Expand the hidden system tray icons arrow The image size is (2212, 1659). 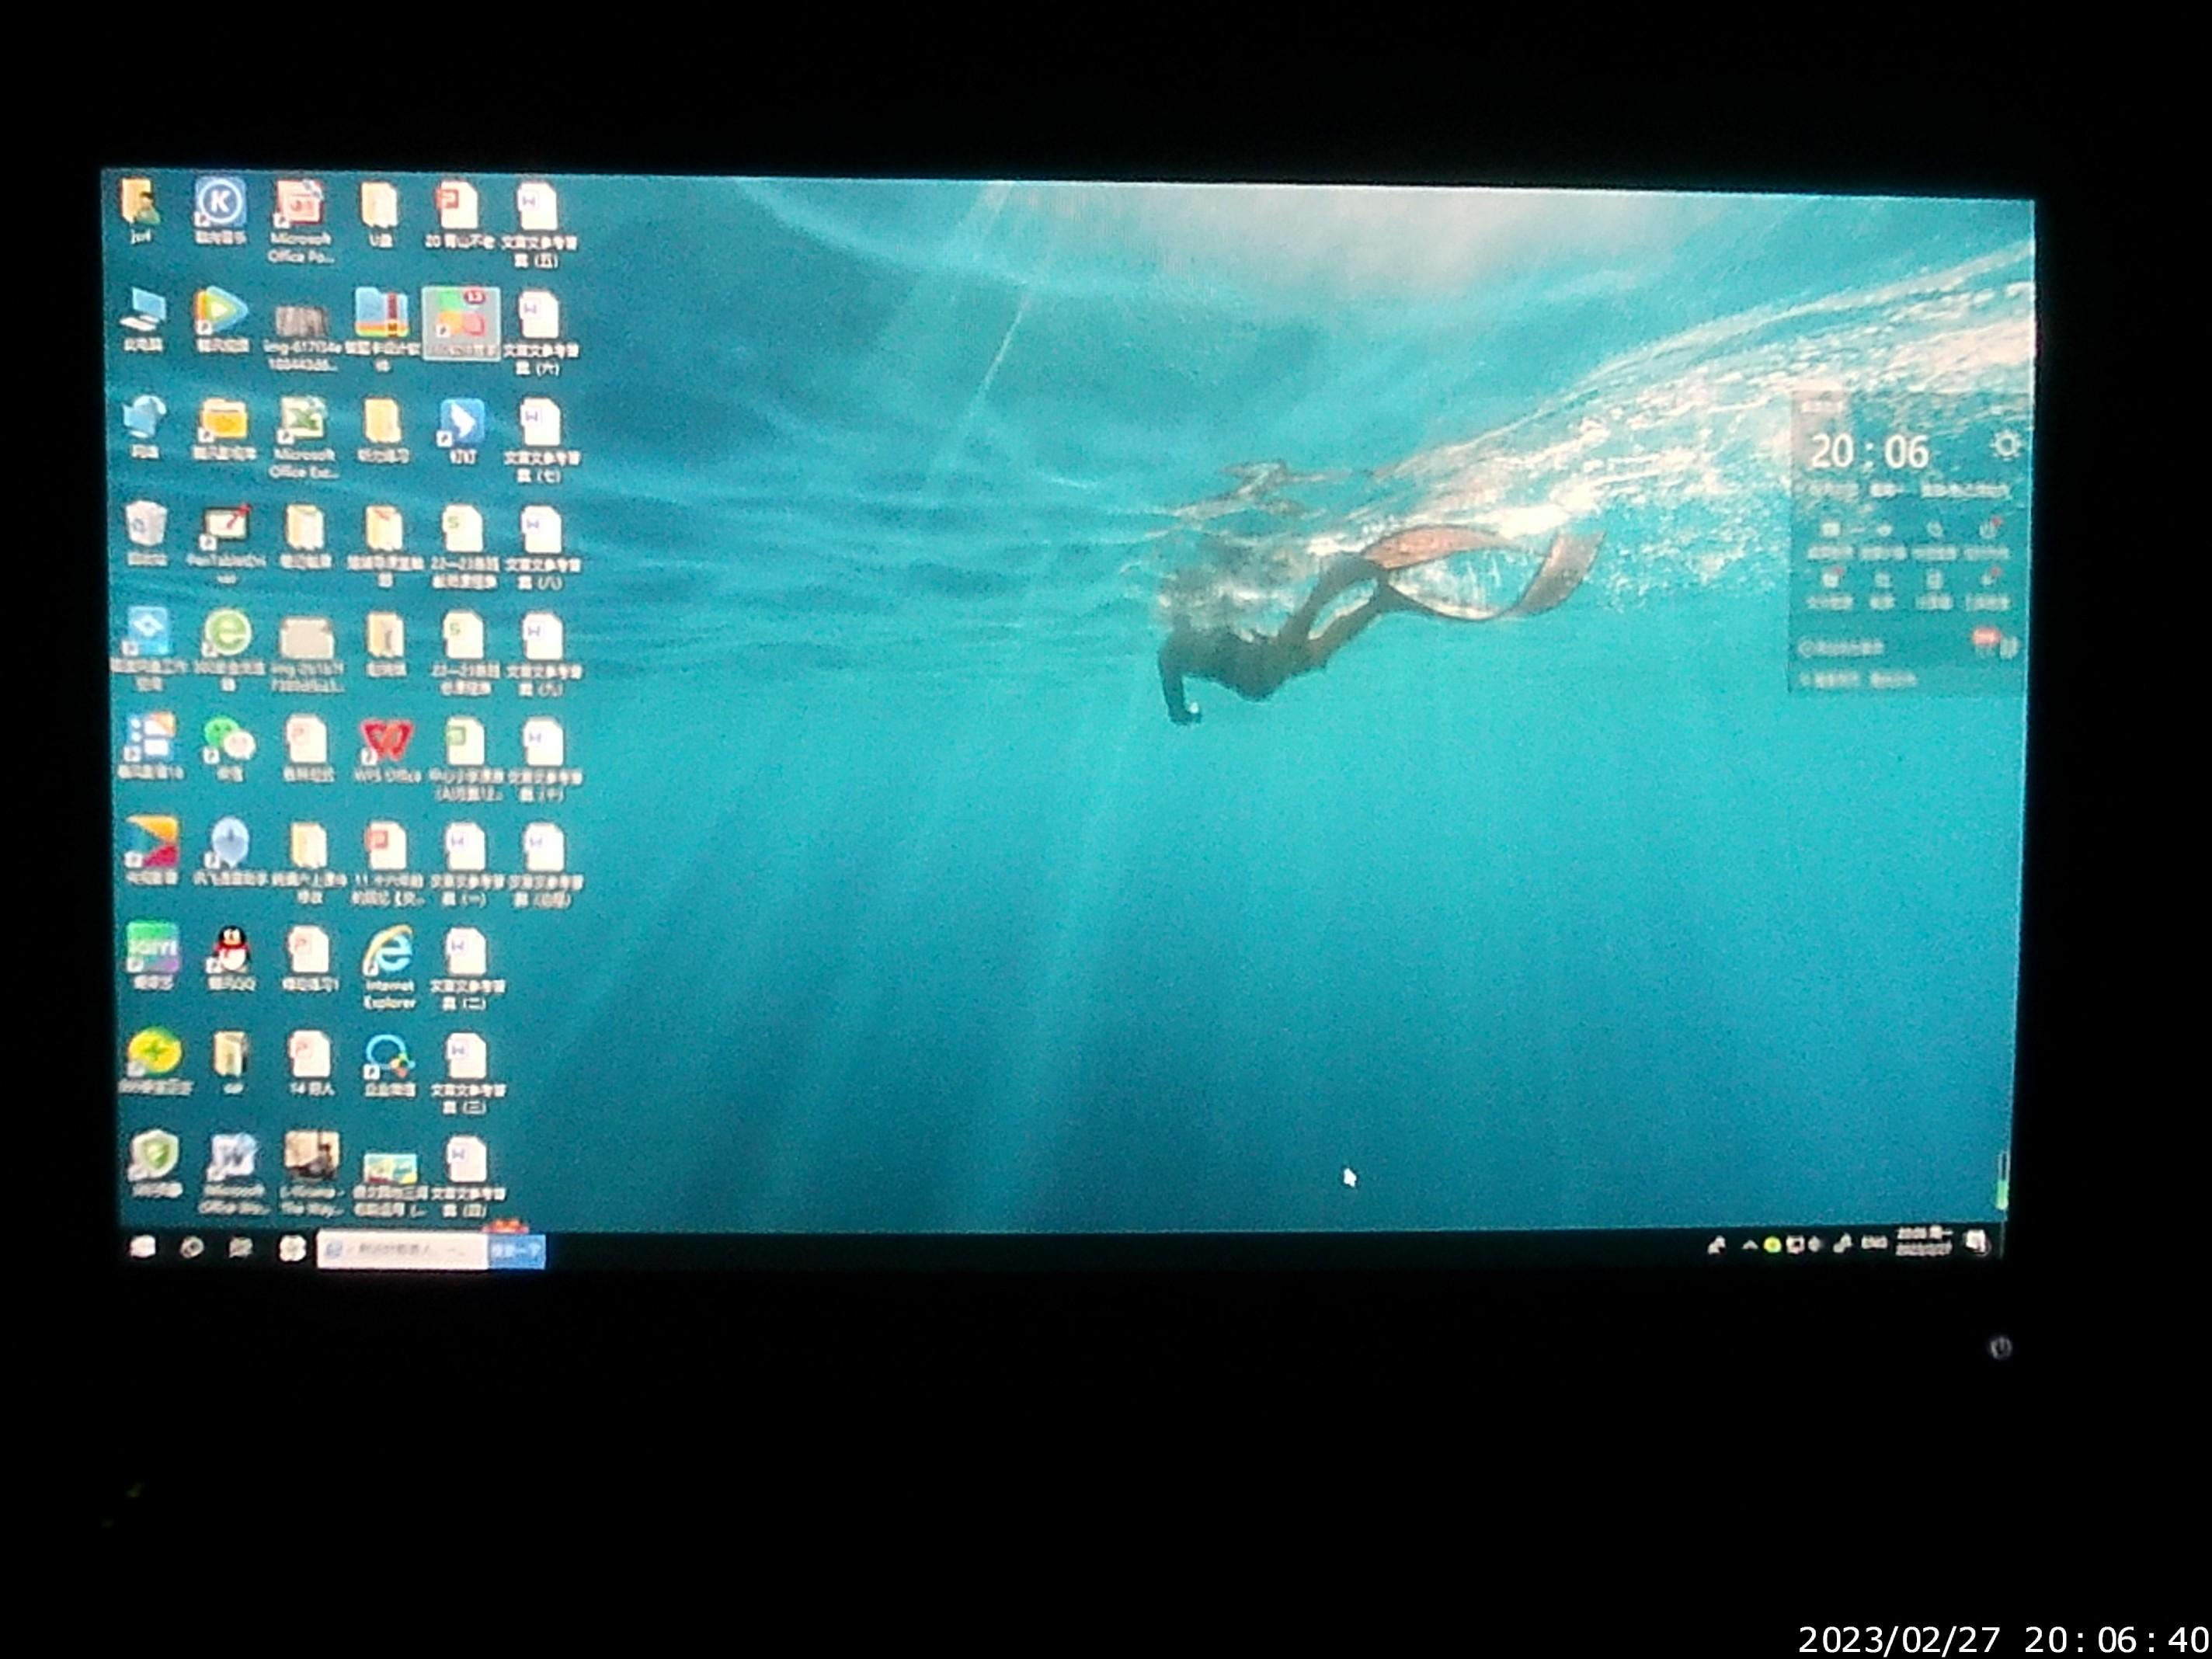(x=1749, y=1245)
